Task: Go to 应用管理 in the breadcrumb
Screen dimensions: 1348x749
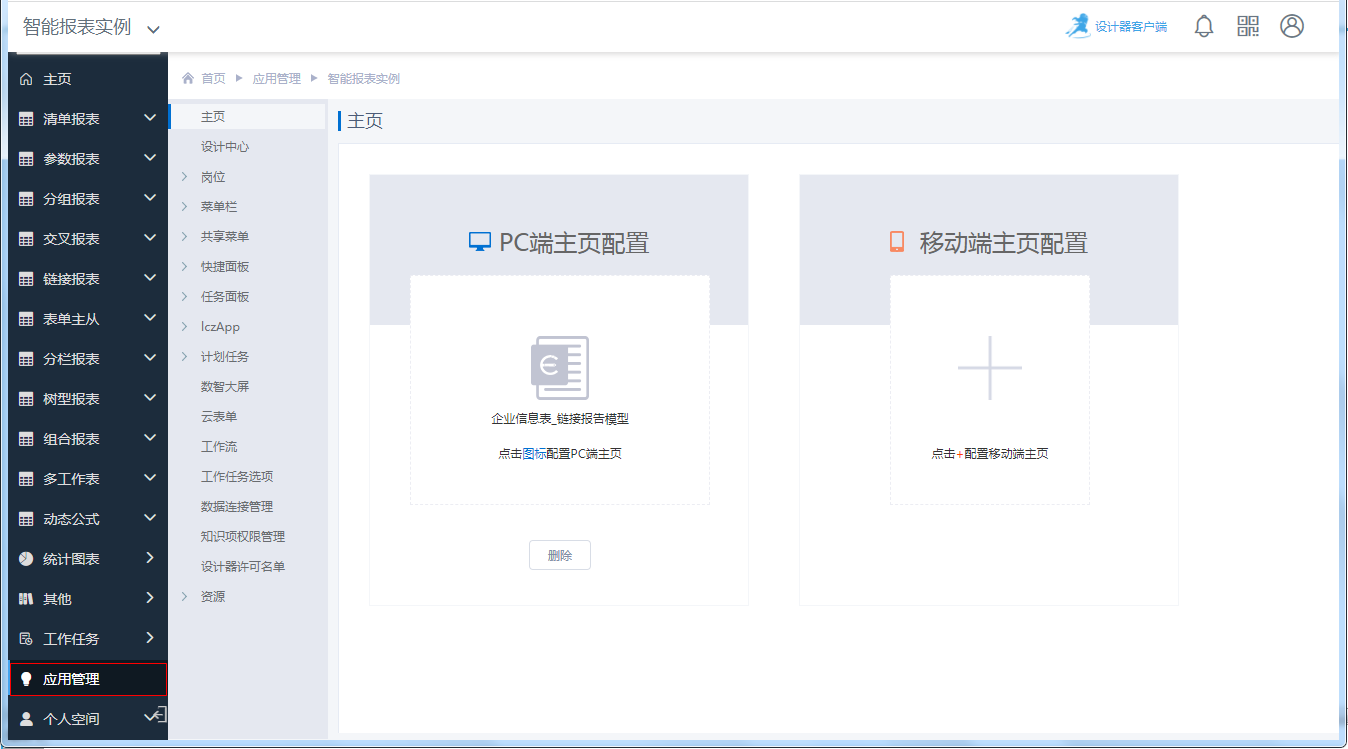Action: [277, 78]
